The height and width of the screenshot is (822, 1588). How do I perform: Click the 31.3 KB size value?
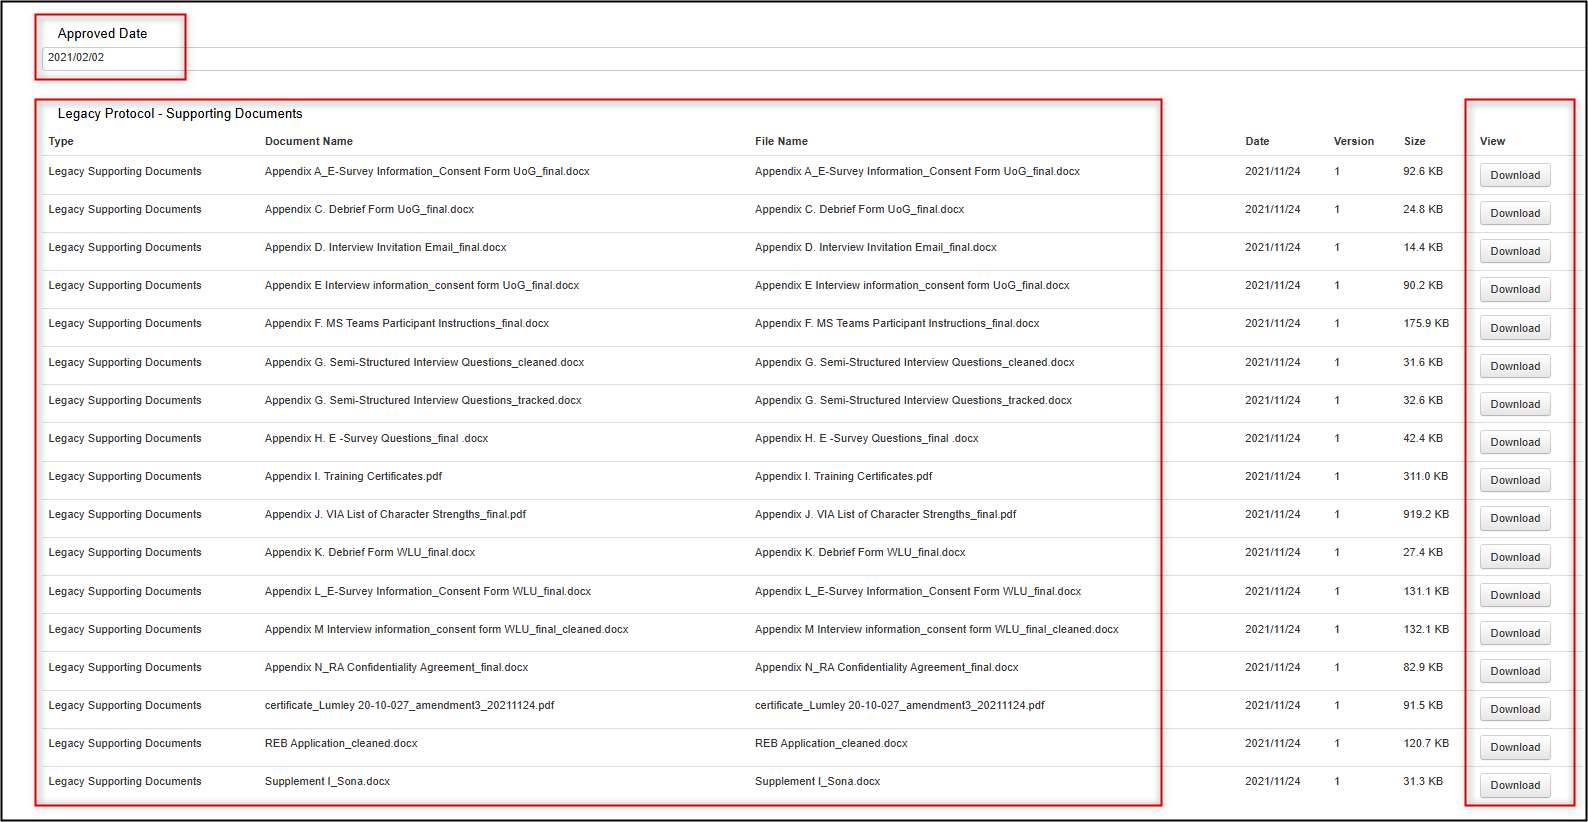point(1423,781)
